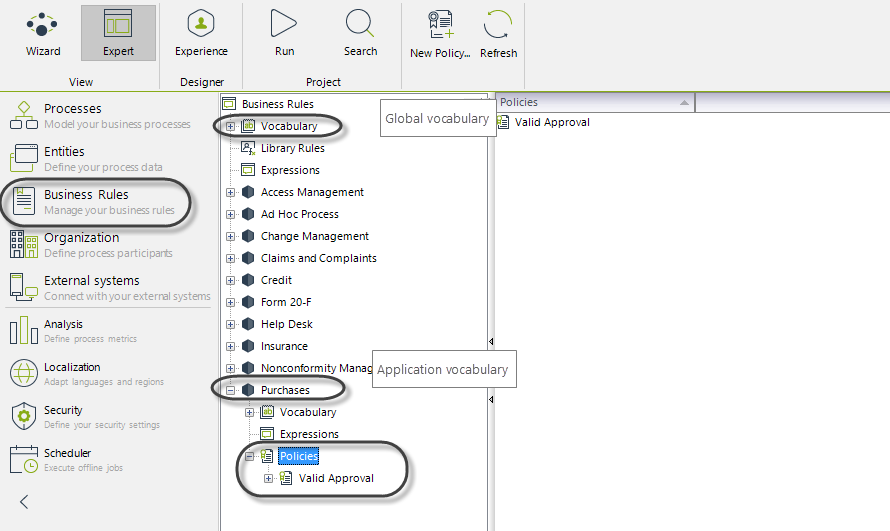The width and height of the screenshot is (890, 531).
Task: Open the Localization module
Action: click(86, 374)
